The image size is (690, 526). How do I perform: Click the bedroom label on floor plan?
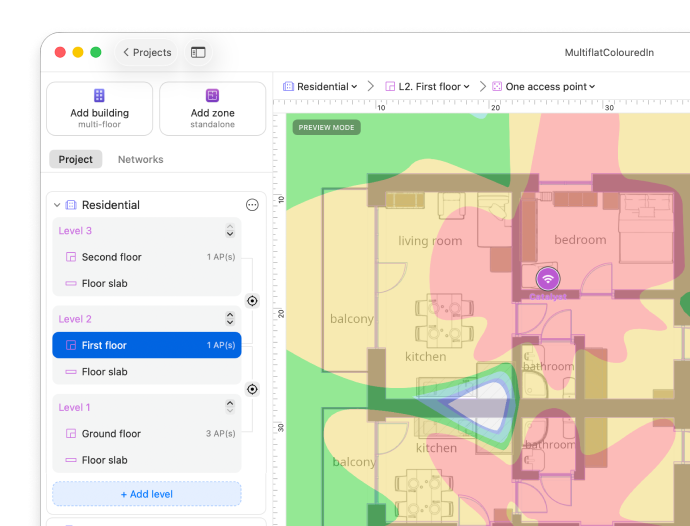580,240
